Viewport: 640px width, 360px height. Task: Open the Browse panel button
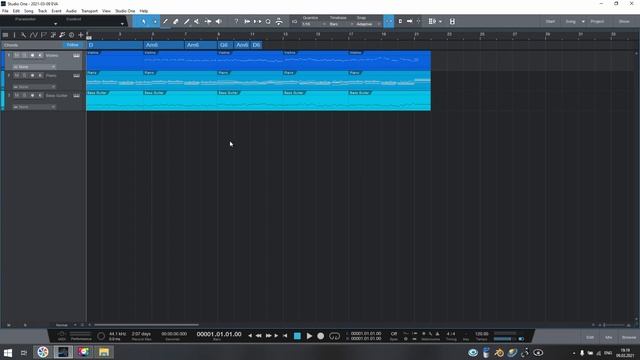coord(629,337)
